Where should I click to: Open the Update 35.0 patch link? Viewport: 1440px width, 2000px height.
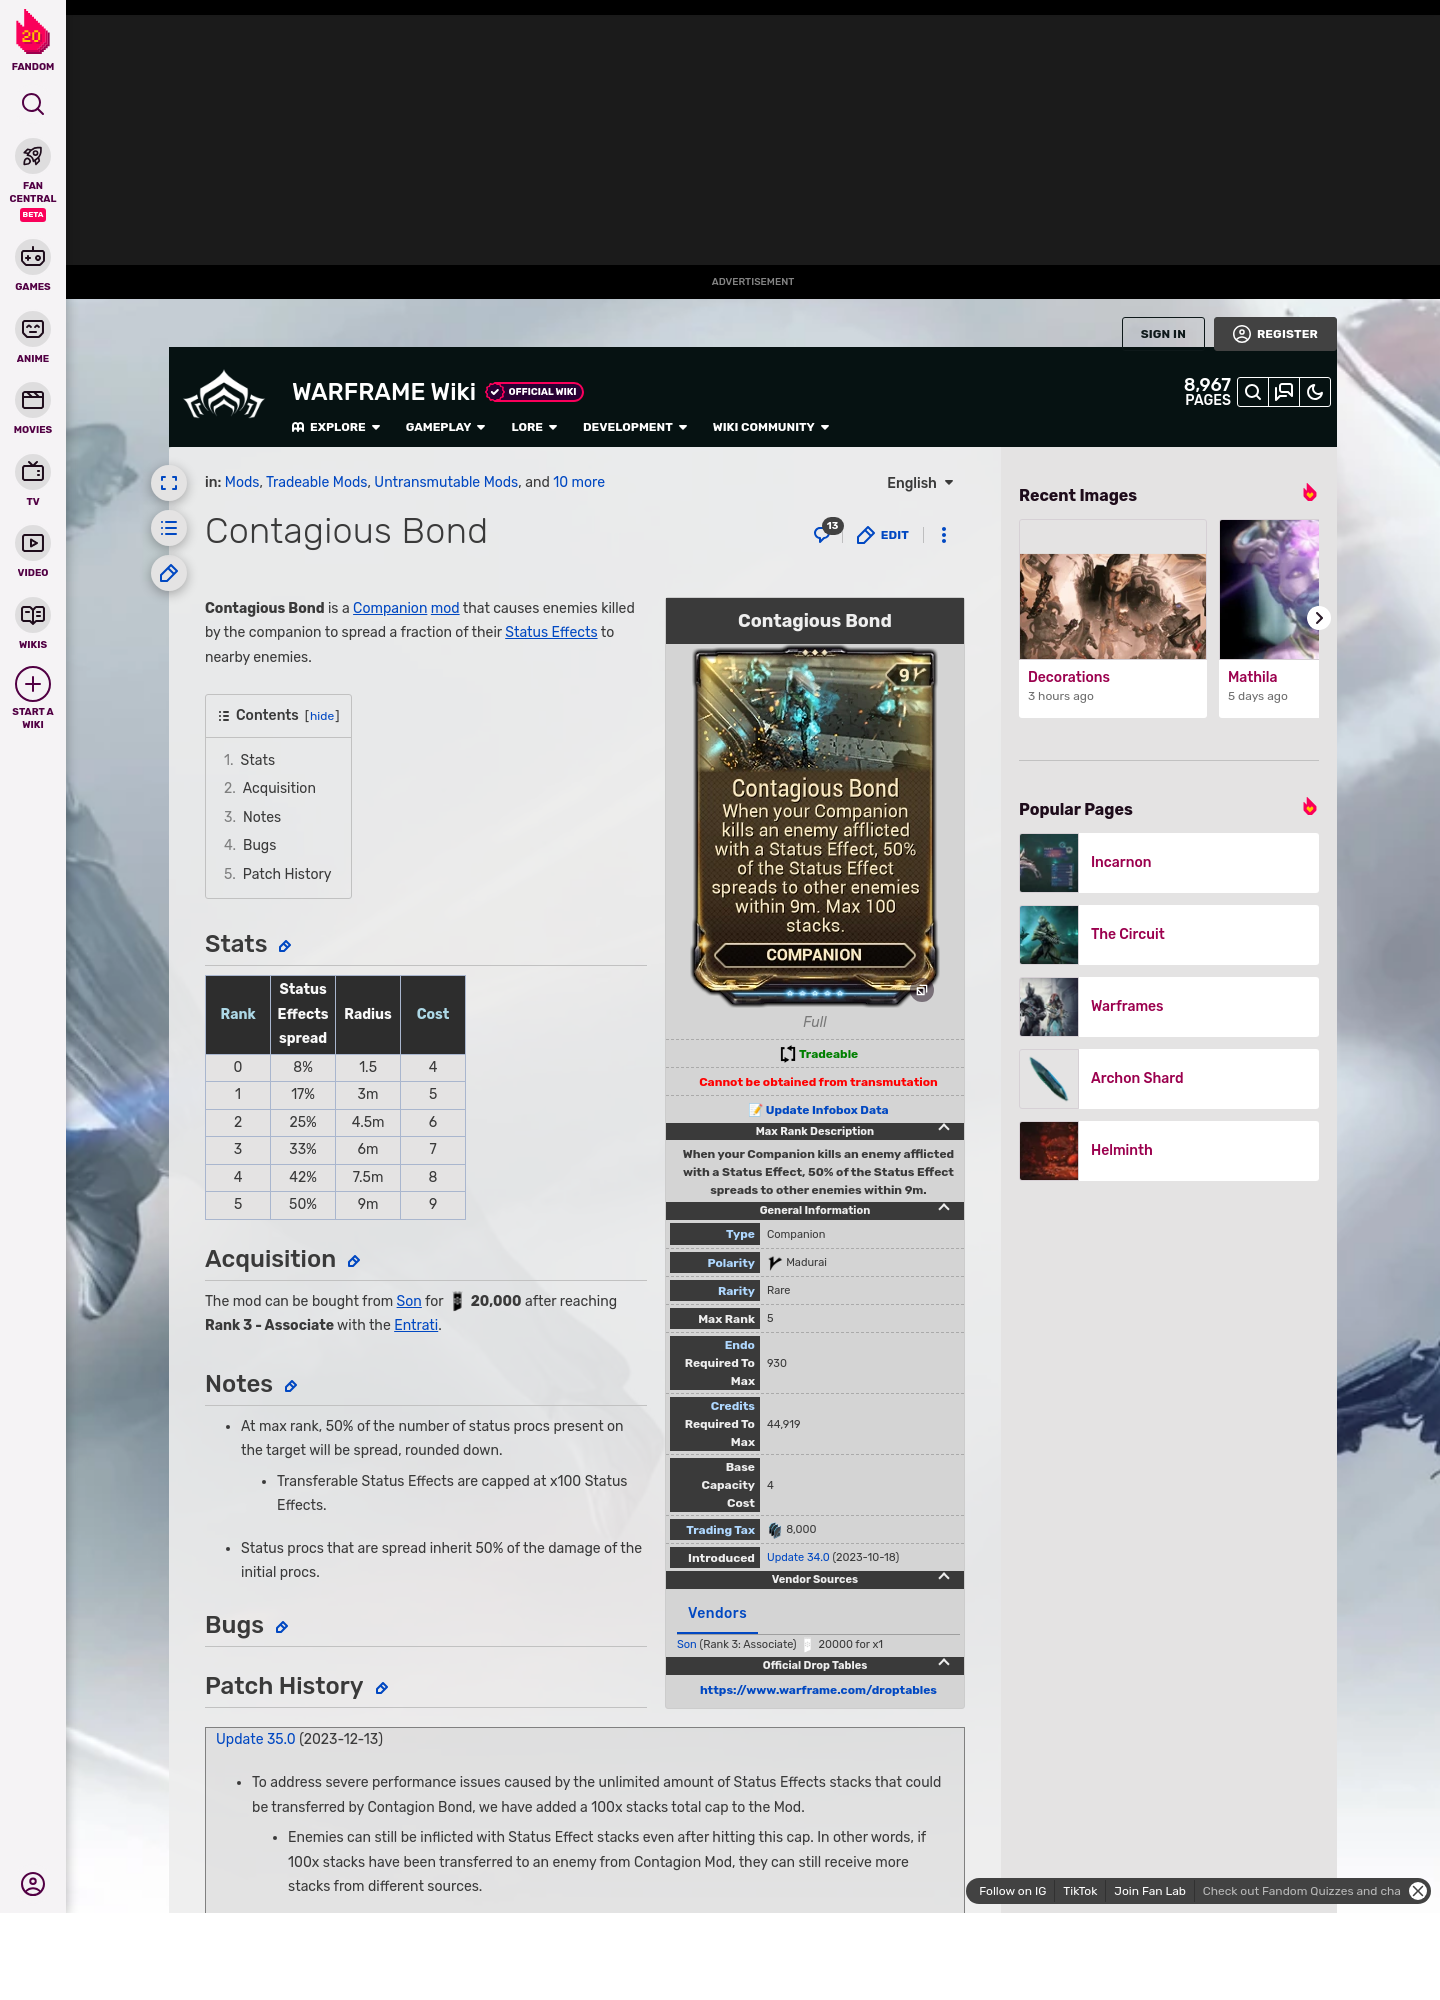pos(256,1739)
